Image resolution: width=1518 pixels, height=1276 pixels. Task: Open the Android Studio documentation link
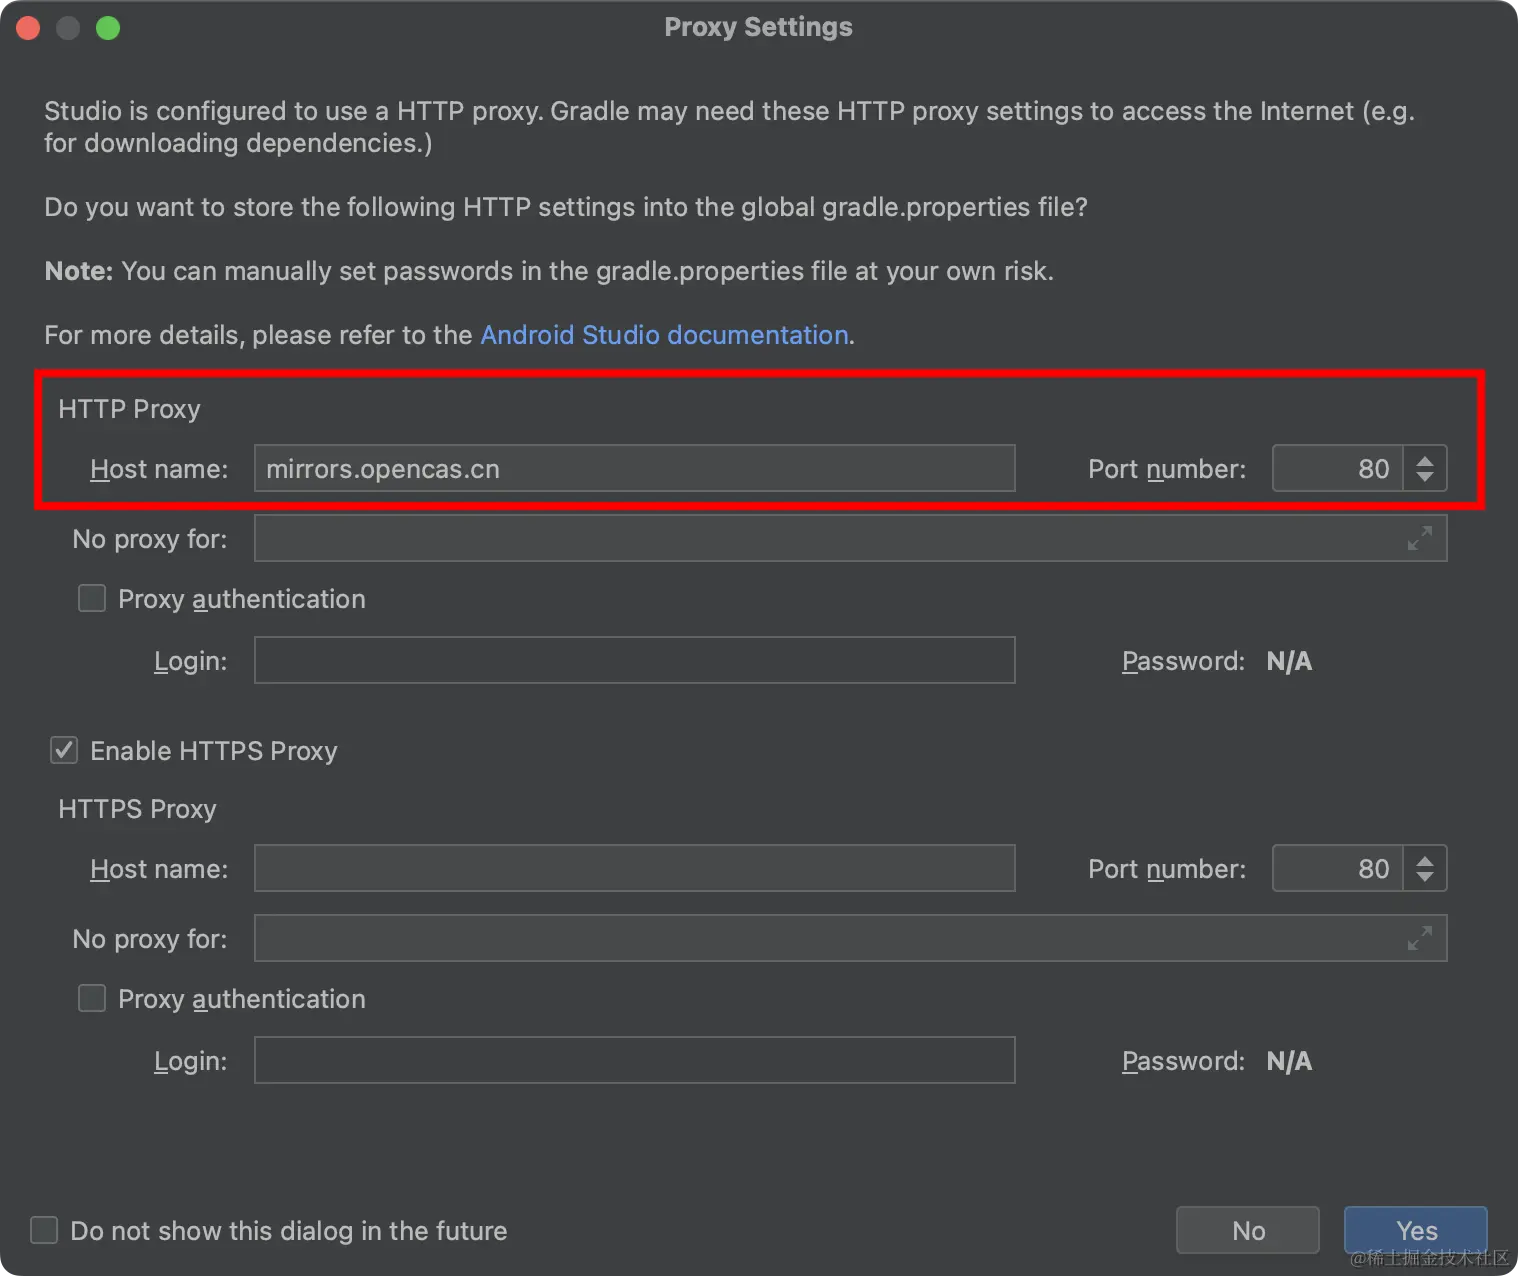pyautogui.click(x=664, y=335)
